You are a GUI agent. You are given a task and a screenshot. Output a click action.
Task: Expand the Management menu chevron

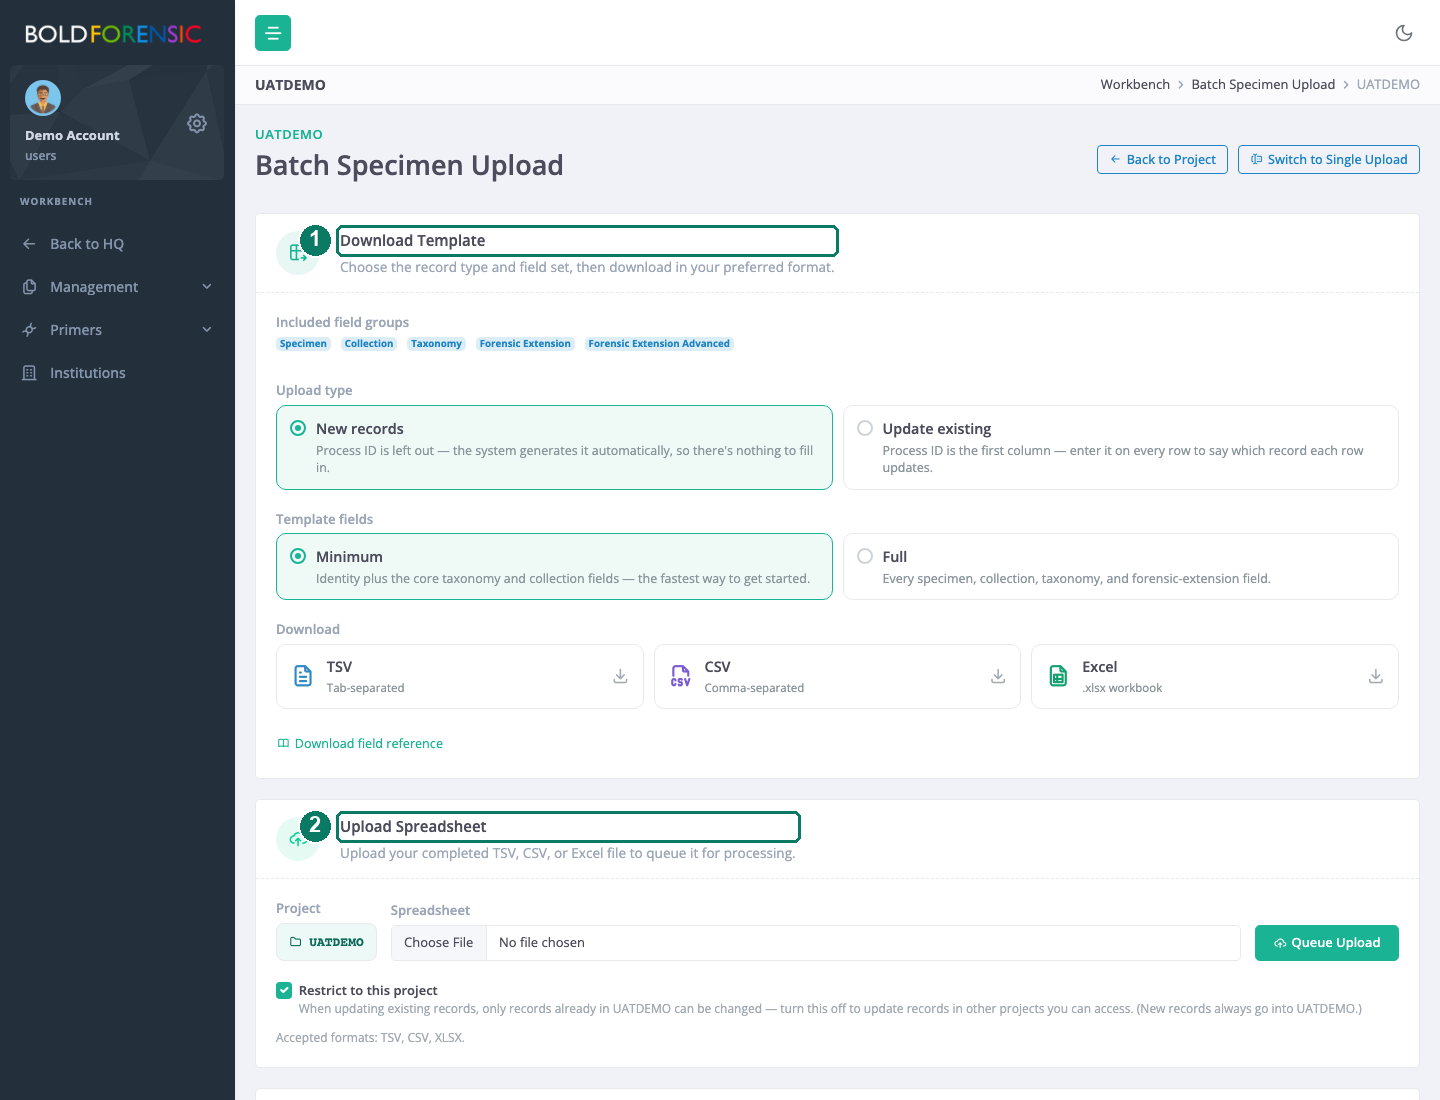[207, 287]
